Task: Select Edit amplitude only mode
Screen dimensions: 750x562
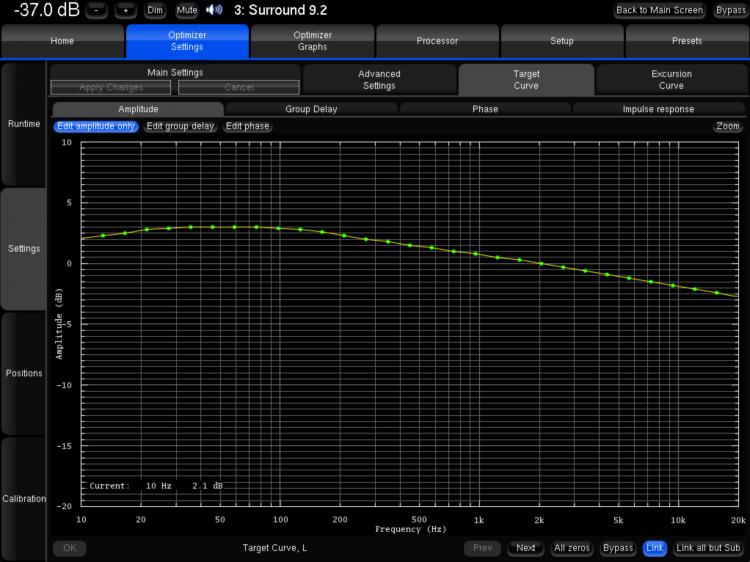Action: click(96, 127)
